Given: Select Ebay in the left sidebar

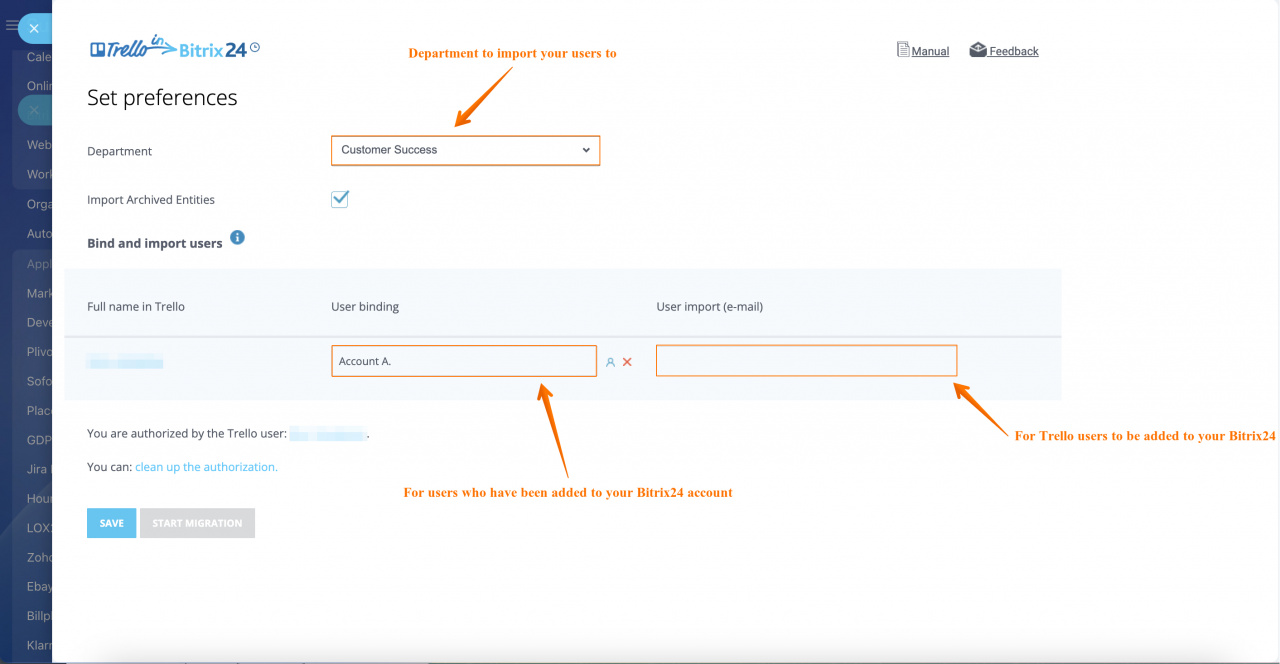Looking at the screenshot, I should click(x=38, y=586).
